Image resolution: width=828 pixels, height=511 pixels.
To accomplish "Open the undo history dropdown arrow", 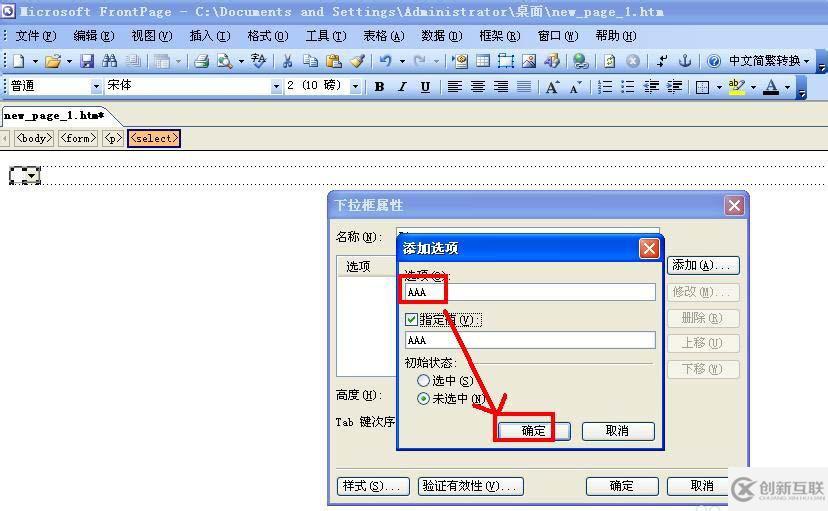I will (402, 61).
